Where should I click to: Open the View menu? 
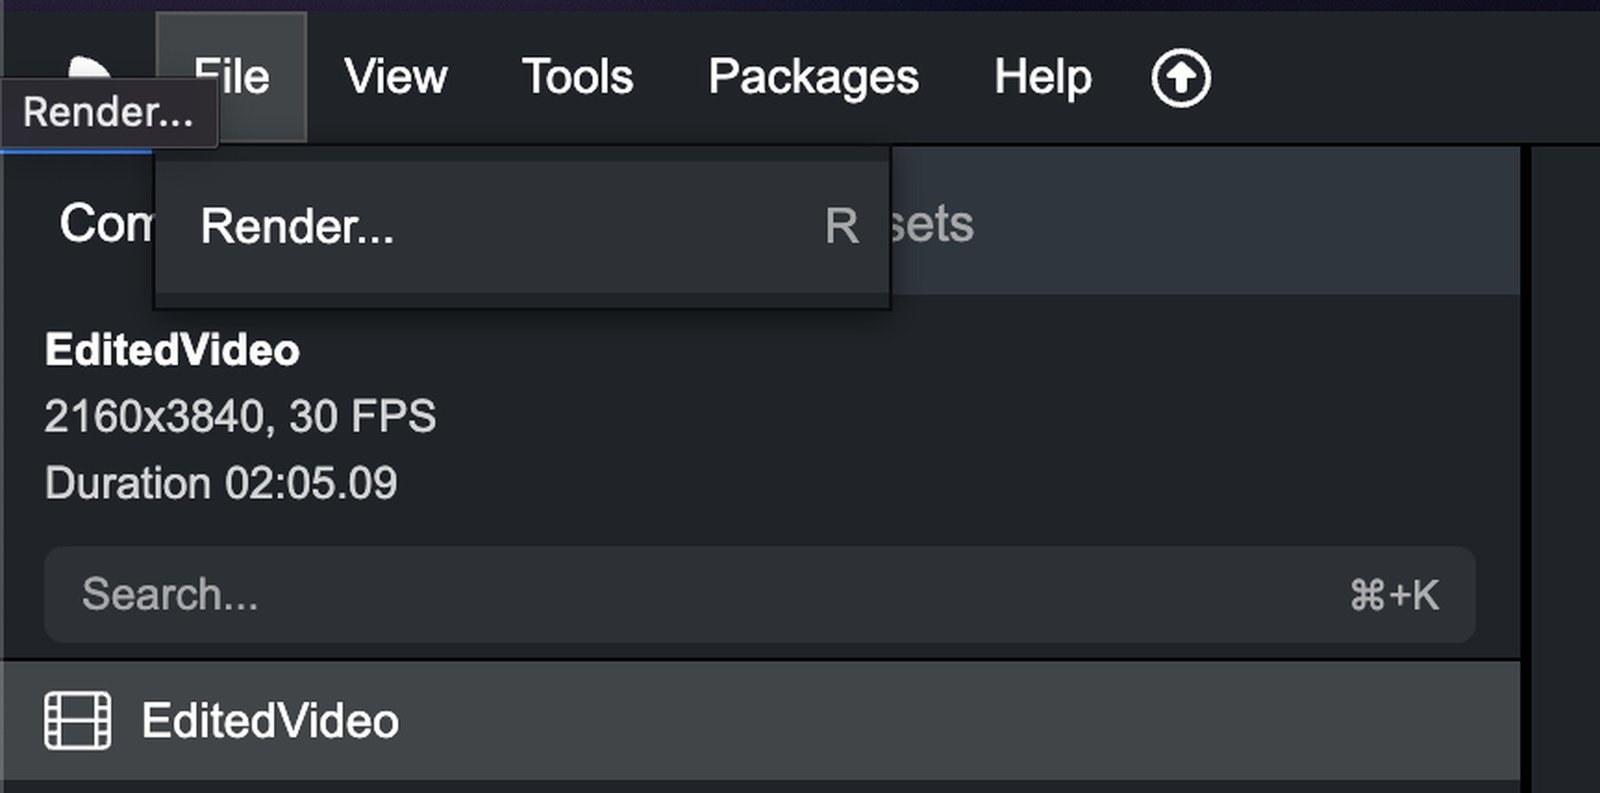pos(395,77)
